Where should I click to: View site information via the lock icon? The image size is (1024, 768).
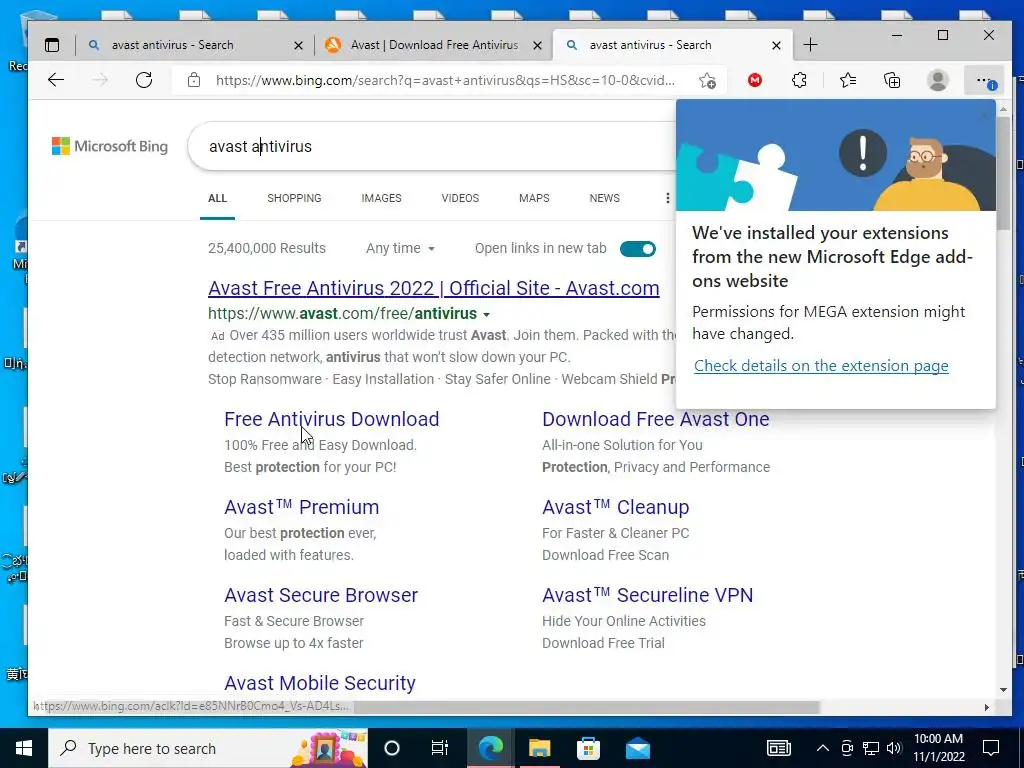(194, 80)
